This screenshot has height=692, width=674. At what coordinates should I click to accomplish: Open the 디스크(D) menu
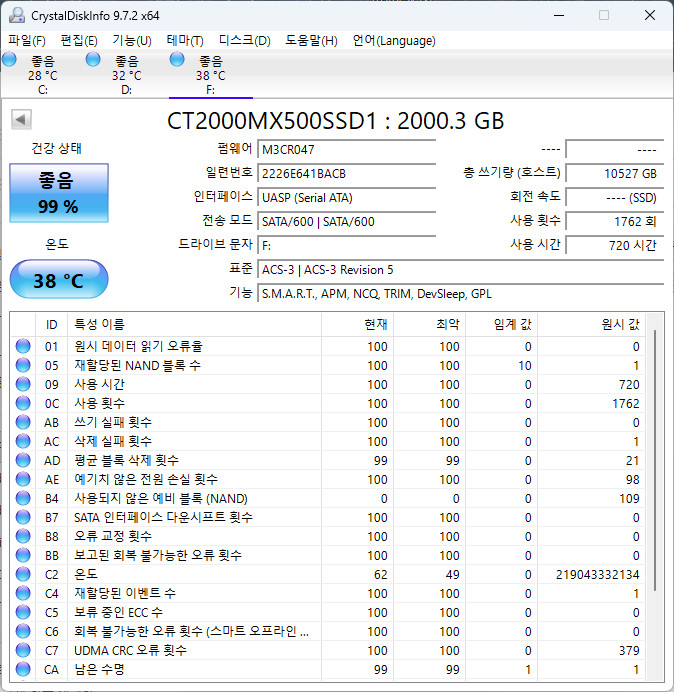245,41
